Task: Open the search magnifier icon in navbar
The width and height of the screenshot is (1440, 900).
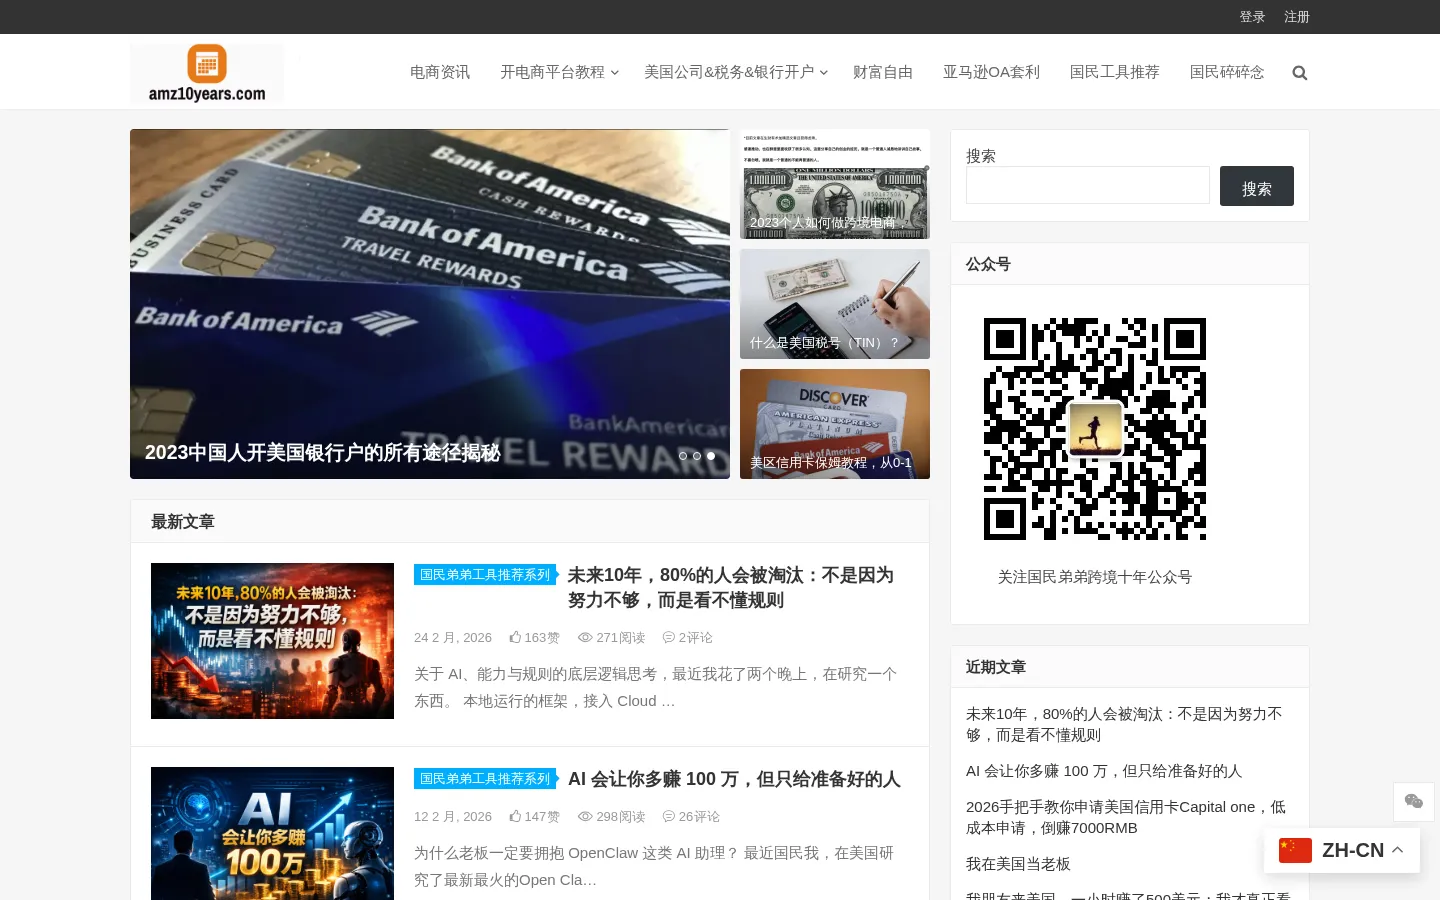Action: [x=1300, y=73]
